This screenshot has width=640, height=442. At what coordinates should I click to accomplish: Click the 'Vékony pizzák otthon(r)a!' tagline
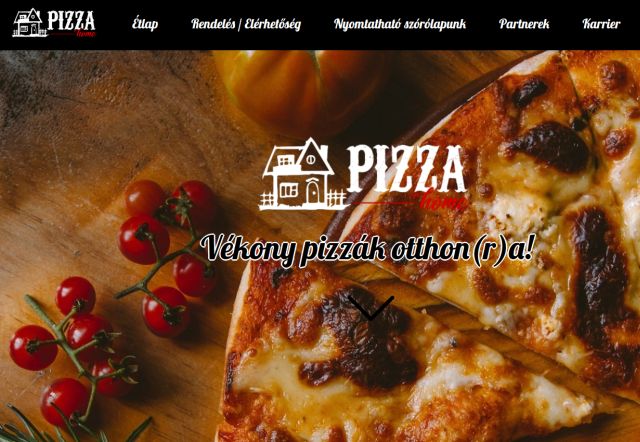click(367, 249)
